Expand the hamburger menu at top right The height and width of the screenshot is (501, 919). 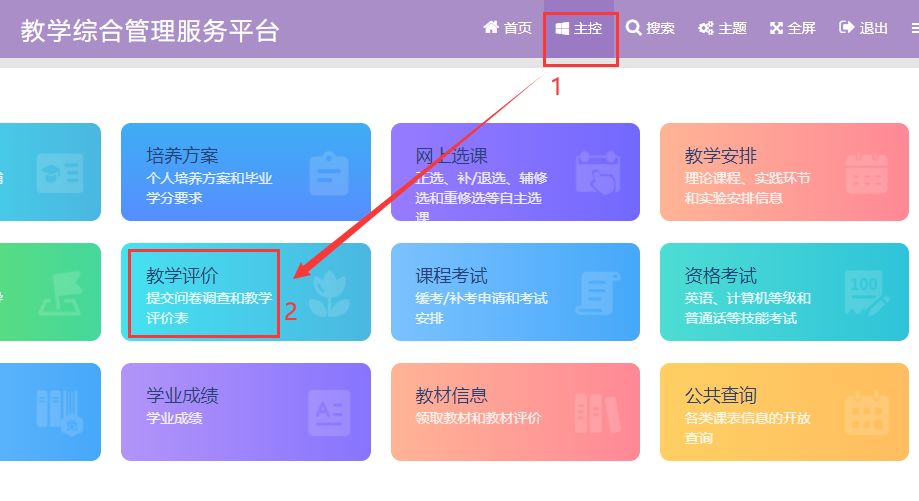tap(914, 28)
